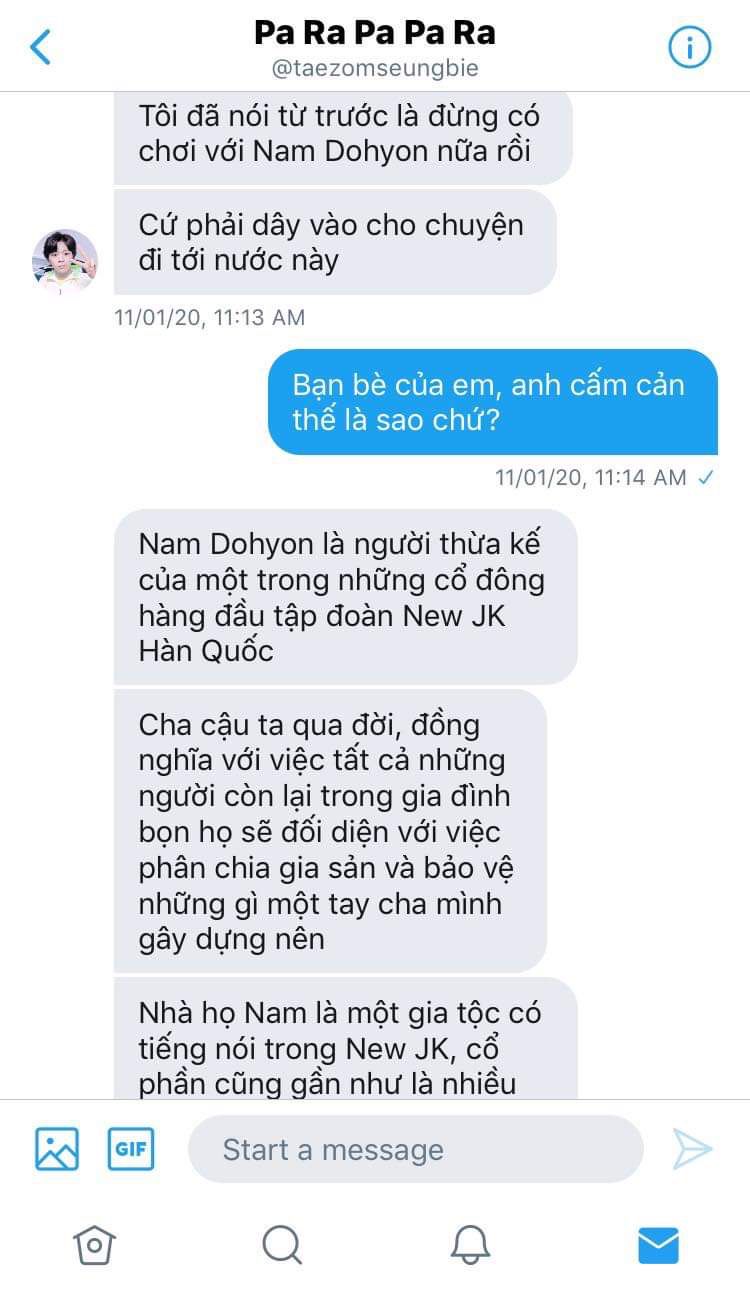Open the Messages envelope tab
This screenshot has width=750, height=1297.
(658, 1245)
